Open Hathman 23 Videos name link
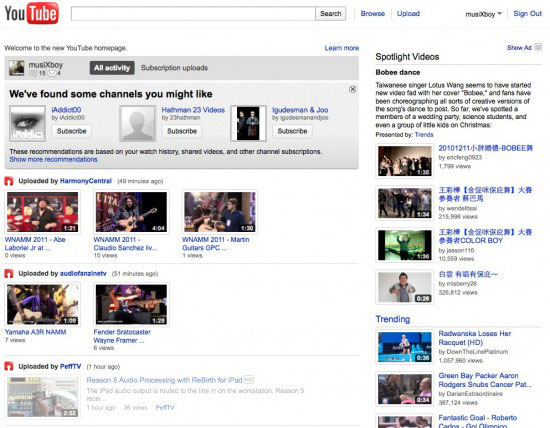Image resolution: width=550 pixels, height=428 pixels. [x=193, y=110]
